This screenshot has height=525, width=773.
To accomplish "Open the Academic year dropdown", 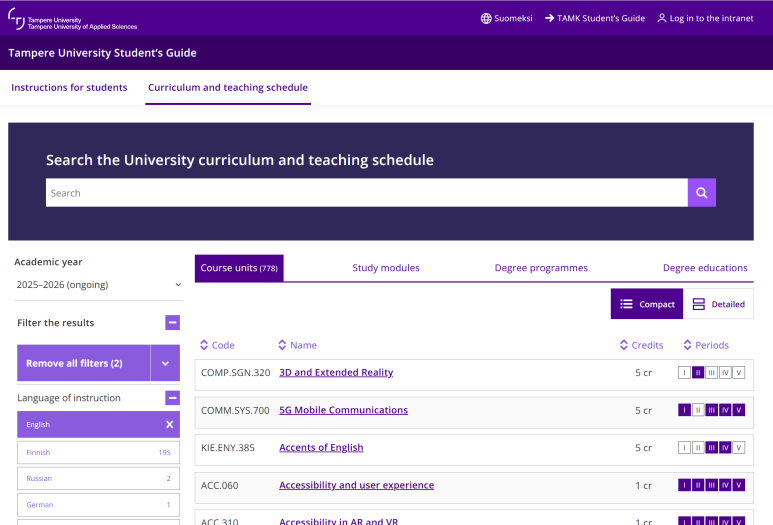I will coord(99,285).
